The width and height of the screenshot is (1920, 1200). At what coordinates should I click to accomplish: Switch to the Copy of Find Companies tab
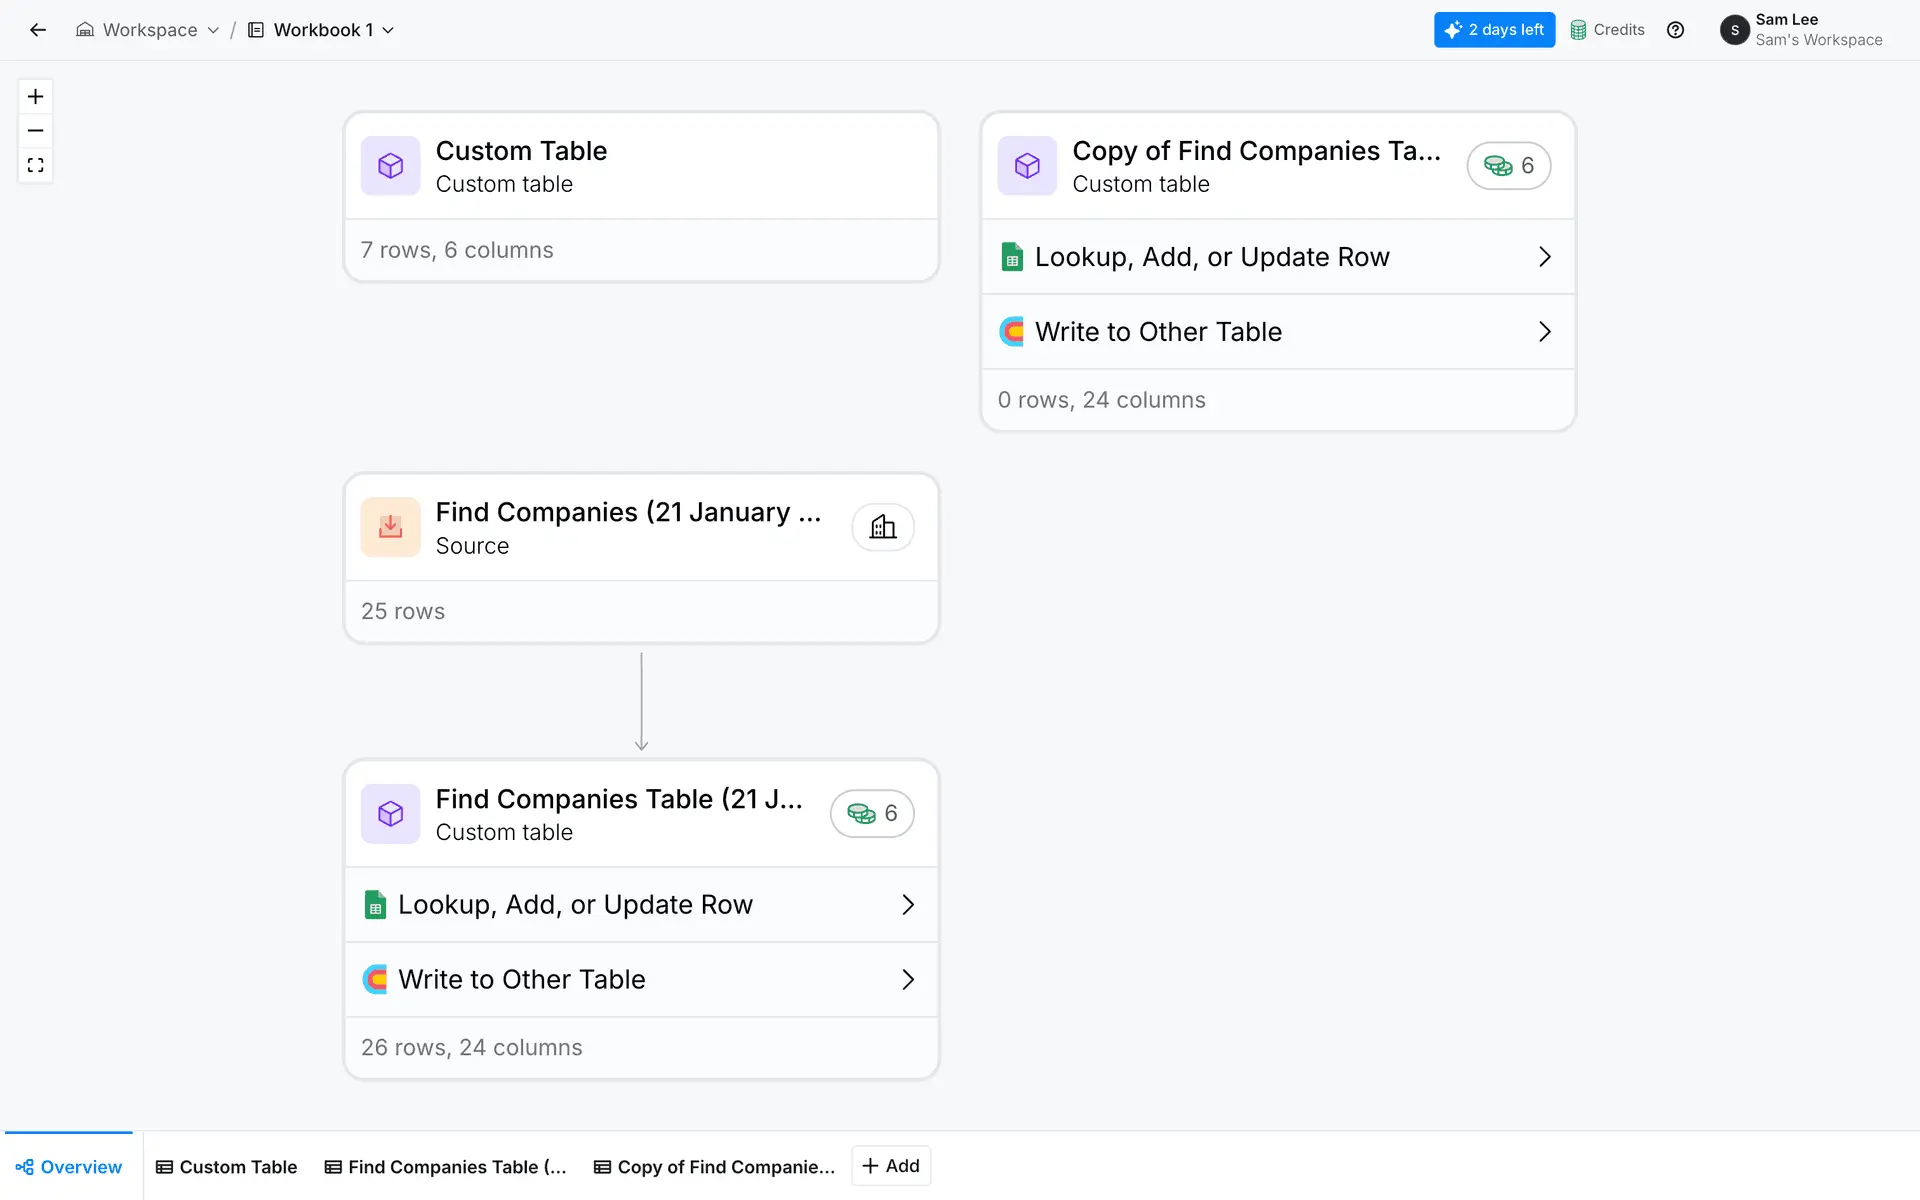pyautogui.click(x=714, y=1167)
